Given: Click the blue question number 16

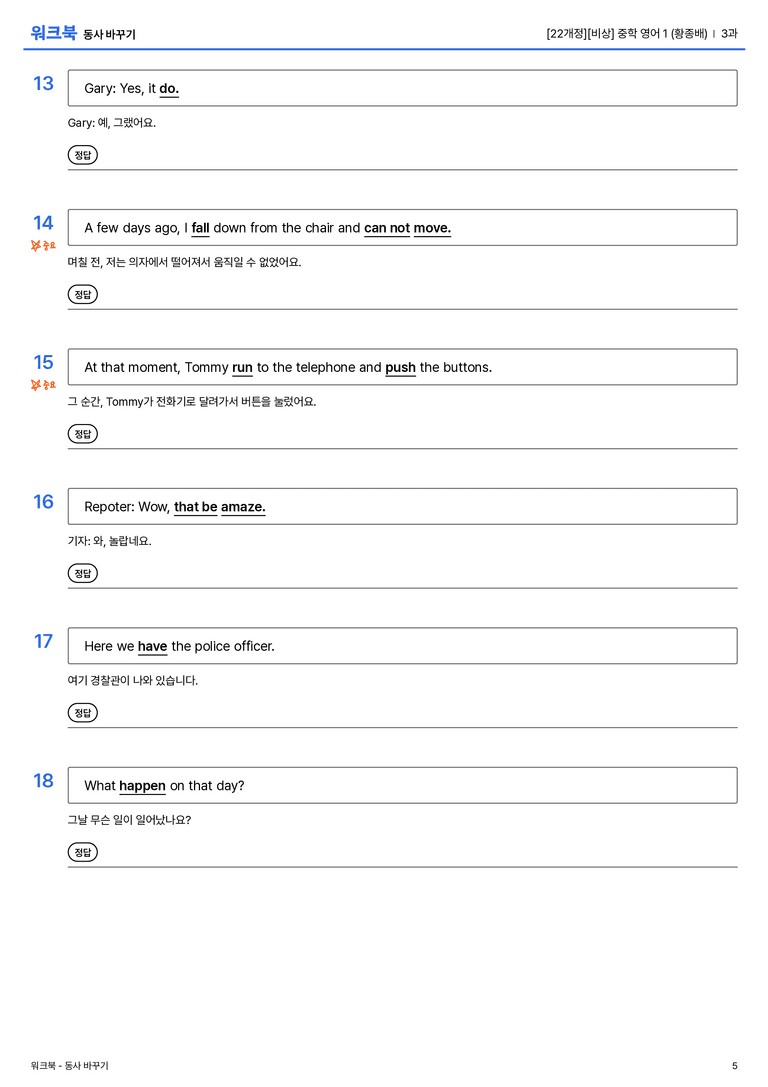Looking at the screenshot, I should click(43, 502).
